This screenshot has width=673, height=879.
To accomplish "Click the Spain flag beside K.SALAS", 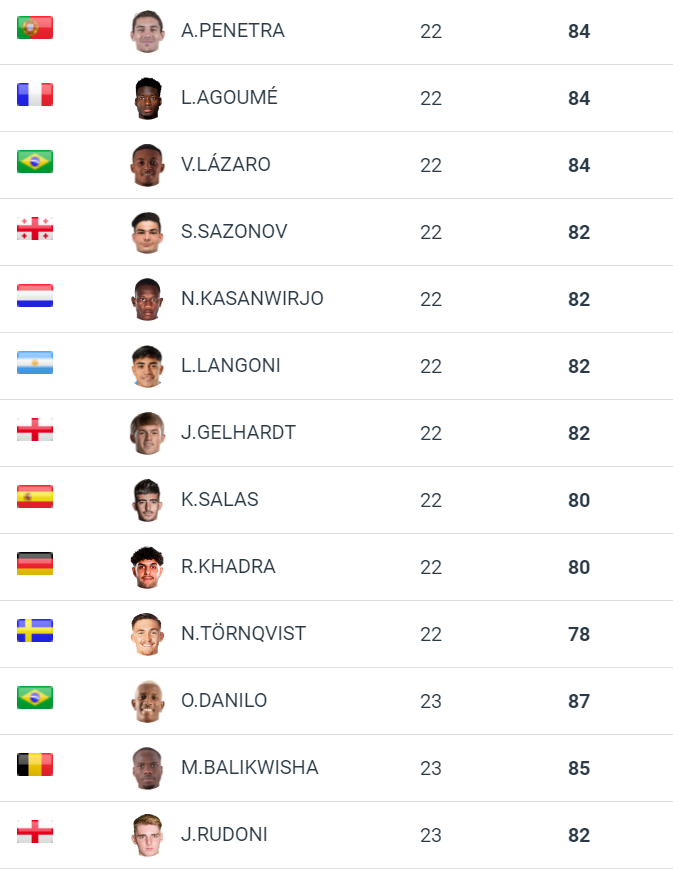I will tap(35, 497).
